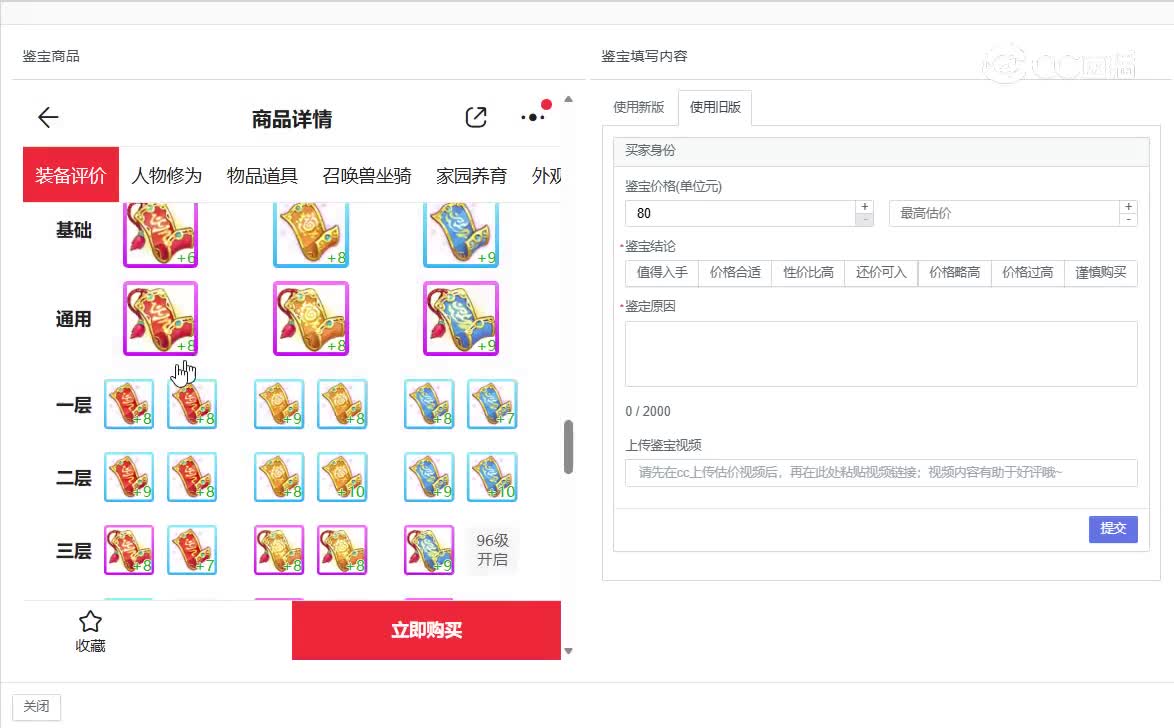Choose 价格略高 as the conclusion
The image size is (1174, 728).
[955, 273]
